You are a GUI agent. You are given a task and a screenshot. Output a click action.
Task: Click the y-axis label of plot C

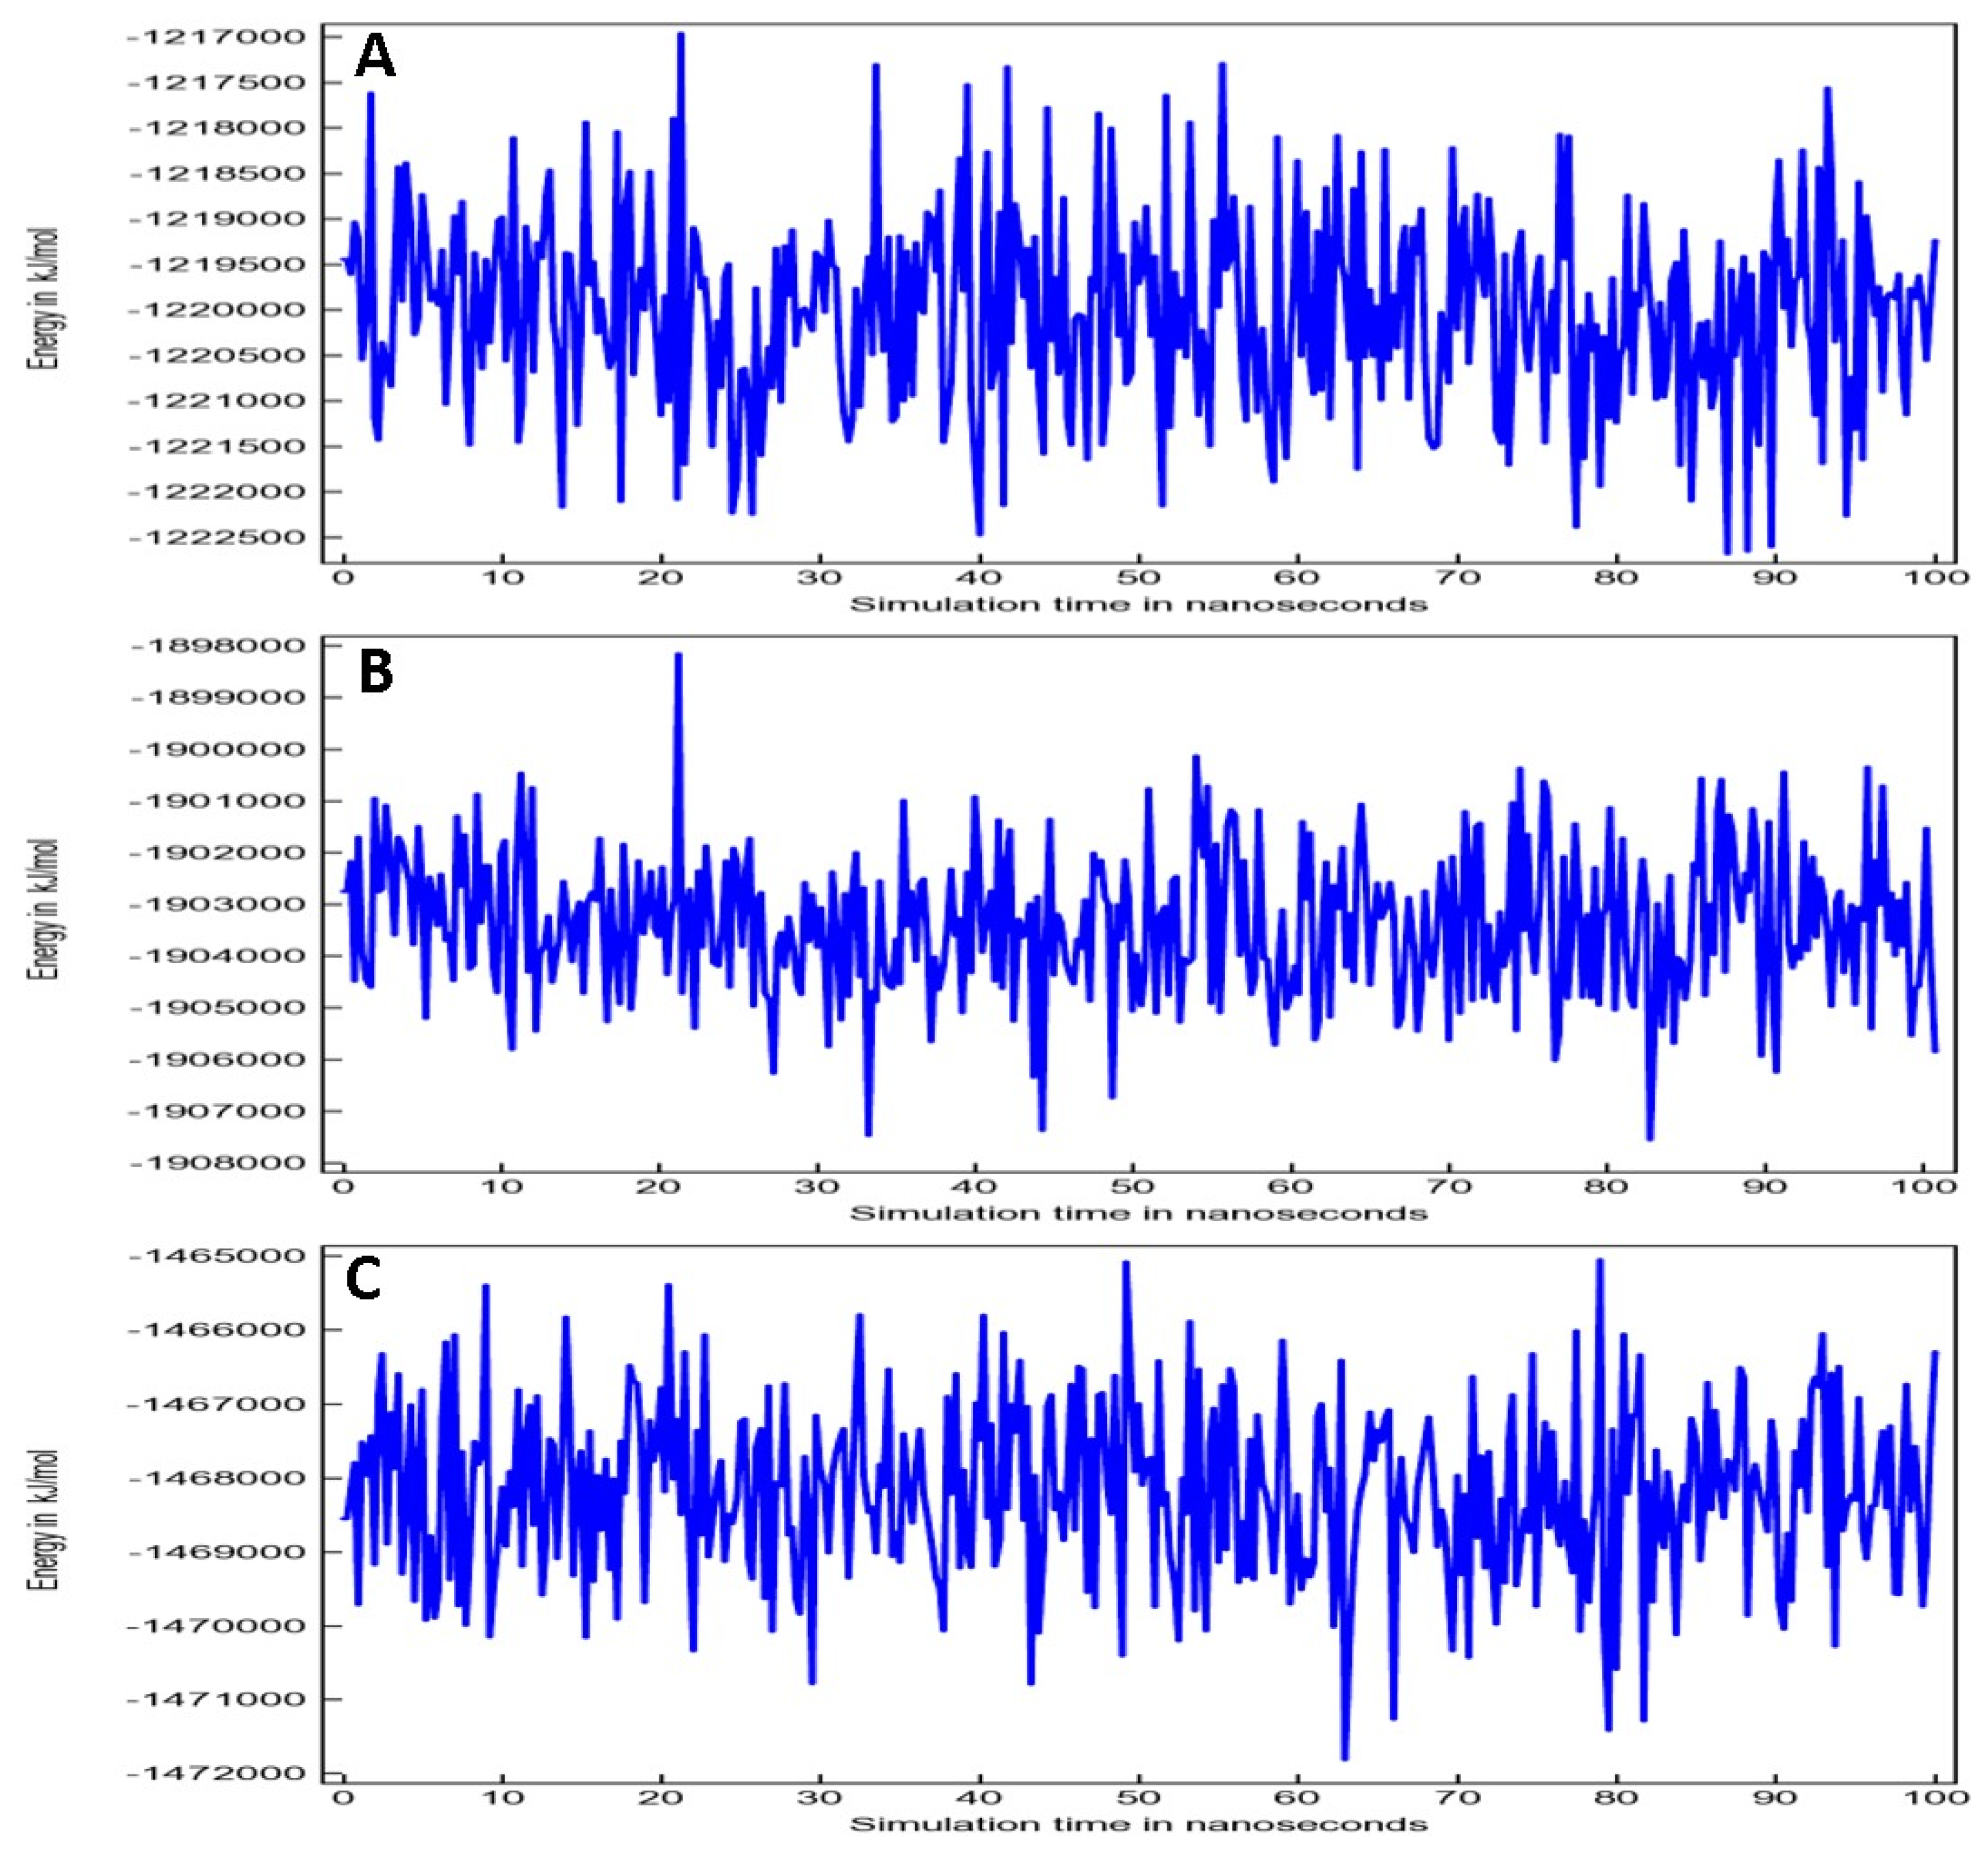pos(44,1519)
